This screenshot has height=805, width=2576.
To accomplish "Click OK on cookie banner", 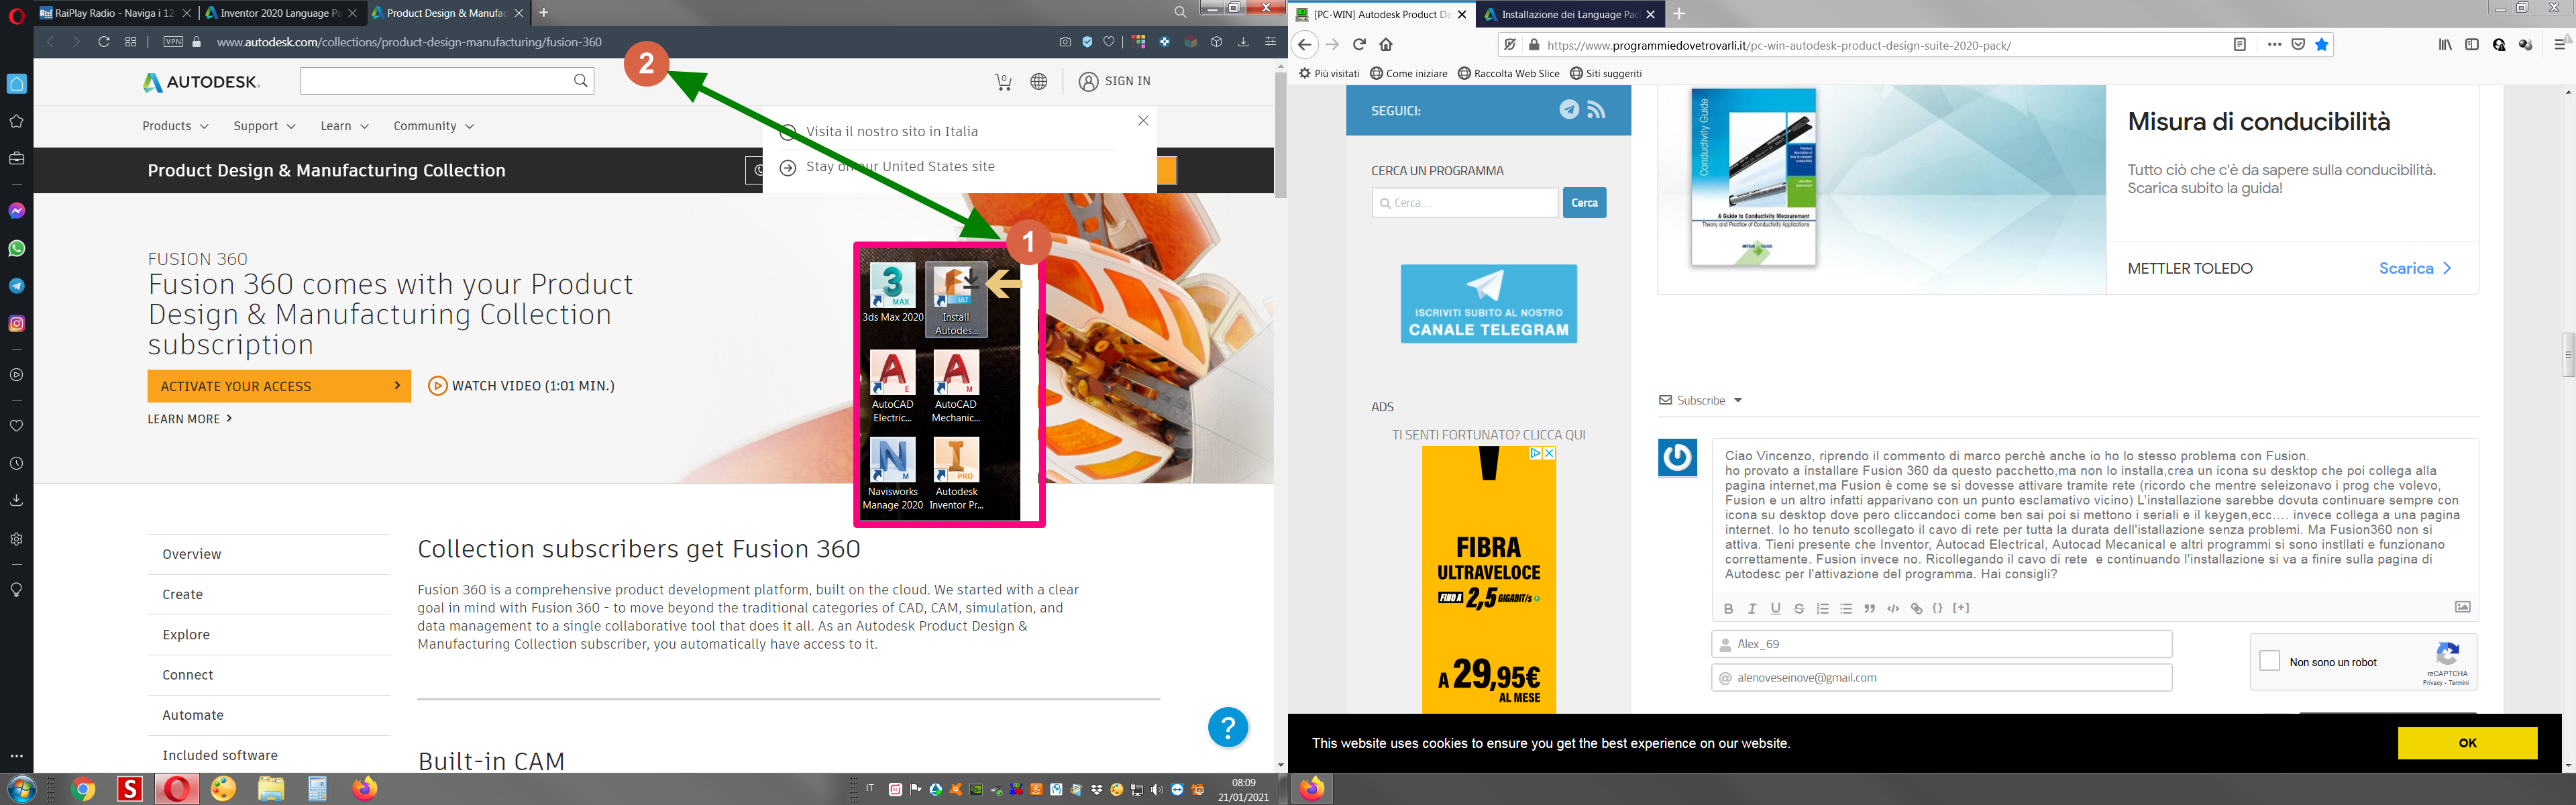I will (2467, 743).
